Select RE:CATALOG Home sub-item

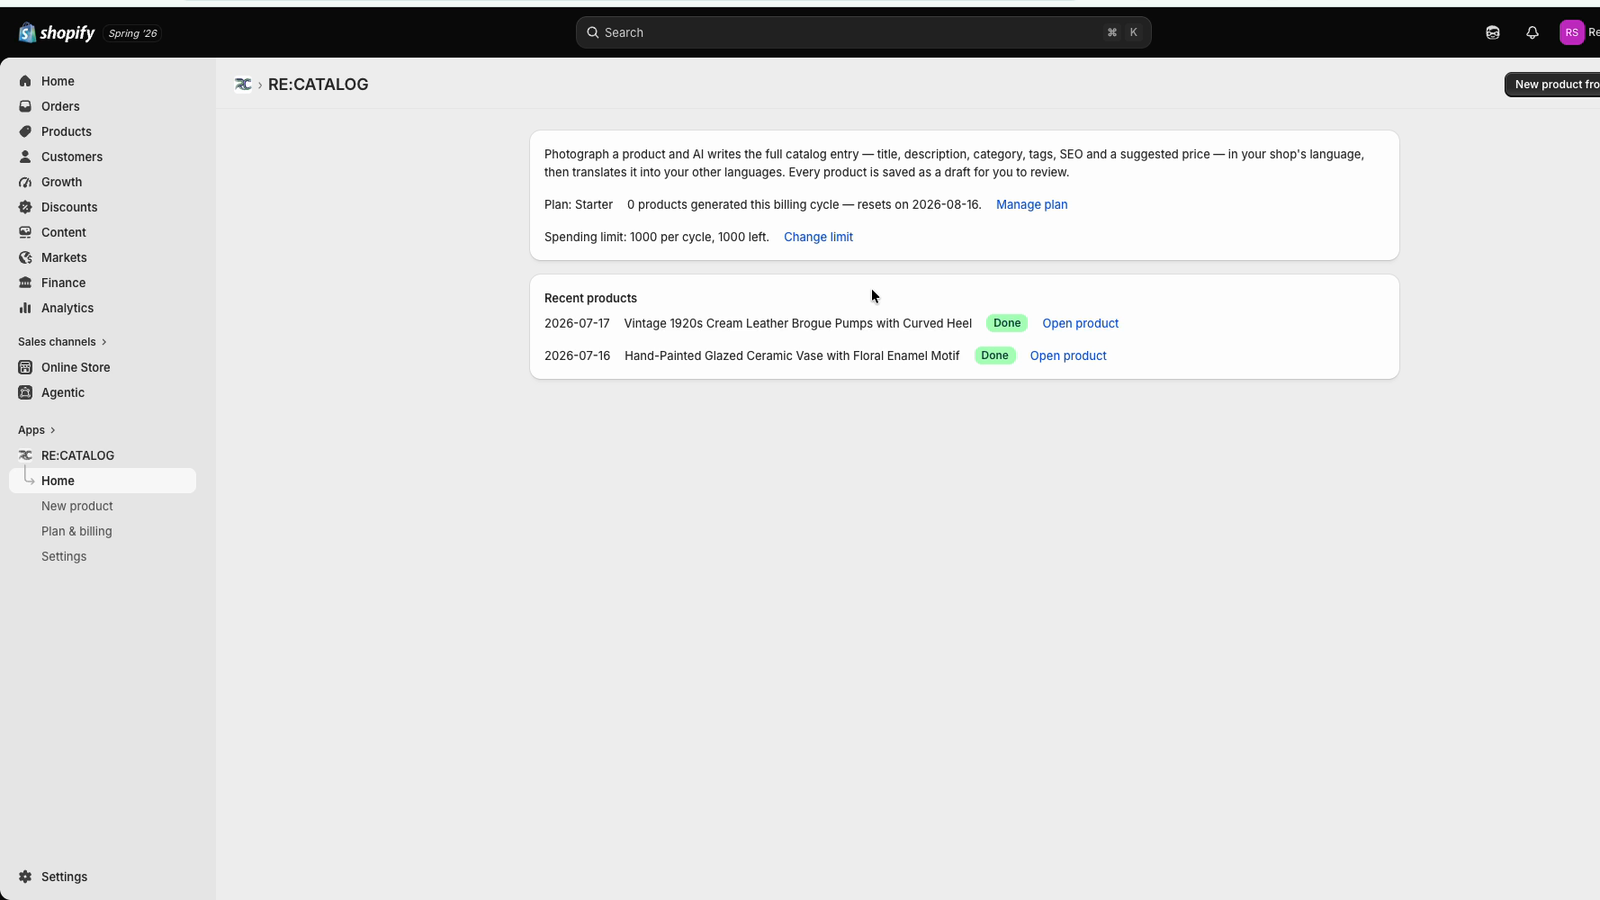coord(102,481)
